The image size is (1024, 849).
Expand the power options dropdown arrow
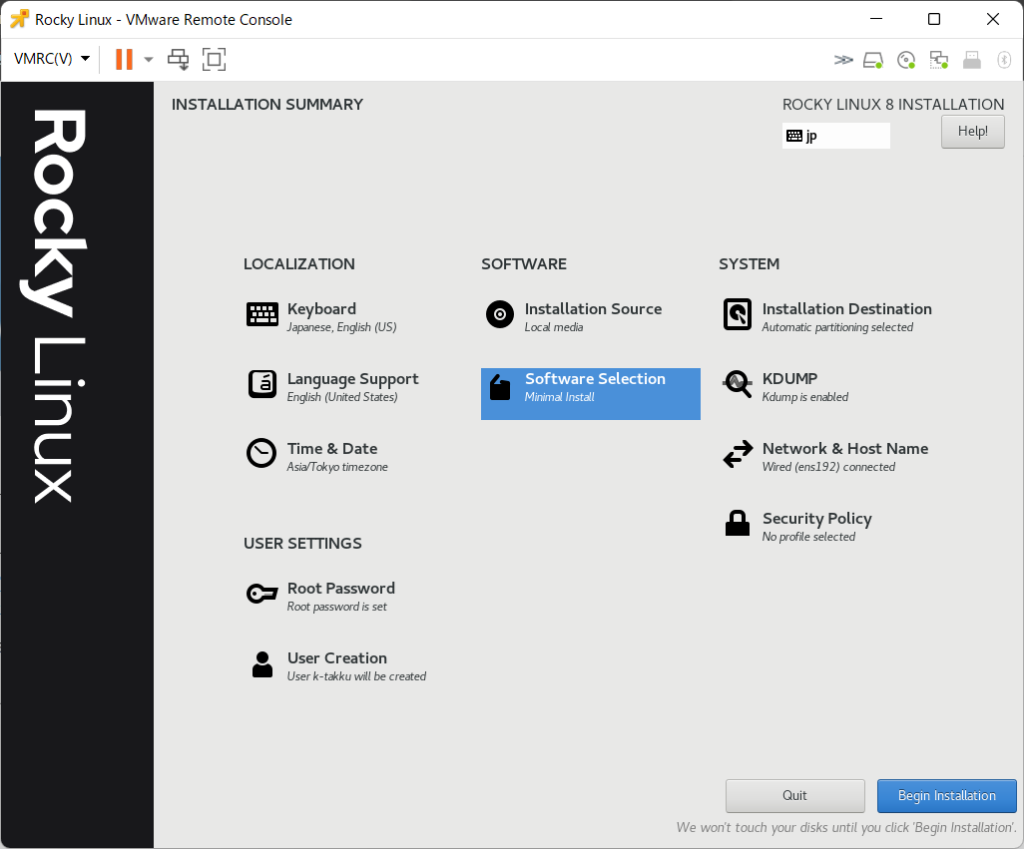[149, 59]
